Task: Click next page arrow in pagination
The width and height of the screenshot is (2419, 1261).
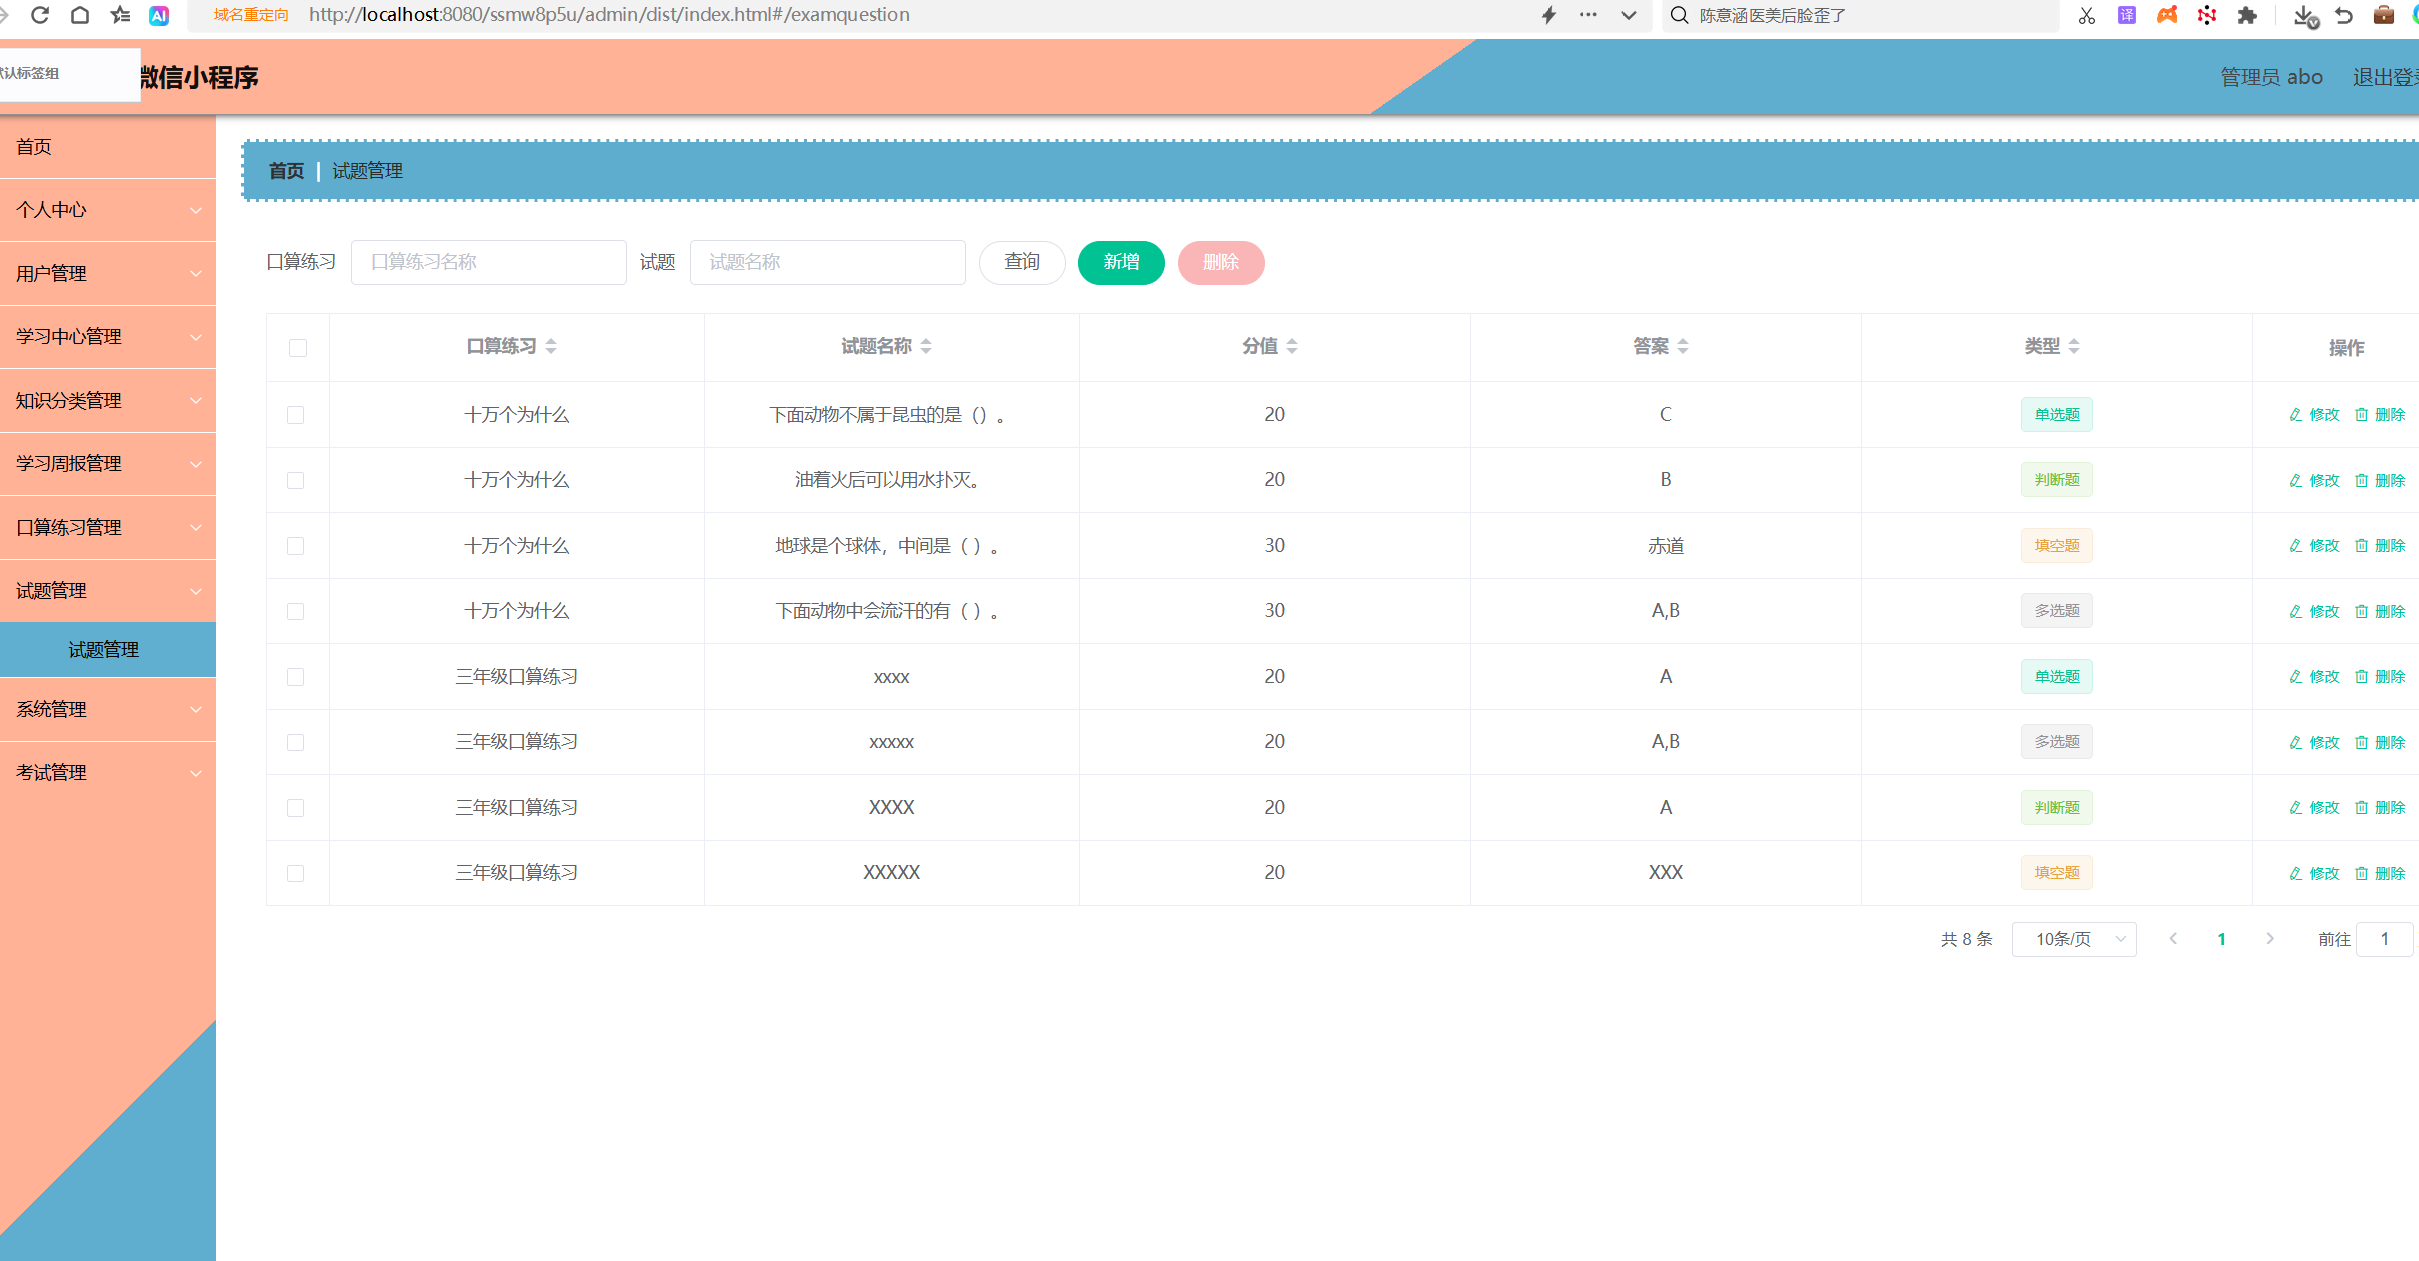Action: click(2270, 939)
